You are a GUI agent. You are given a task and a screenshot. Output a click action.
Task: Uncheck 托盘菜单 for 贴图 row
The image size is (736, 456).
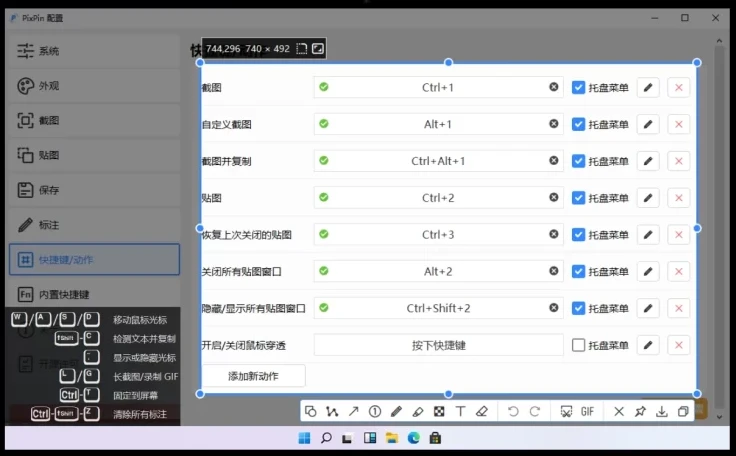pyautogui.click(x=578, y=198)
